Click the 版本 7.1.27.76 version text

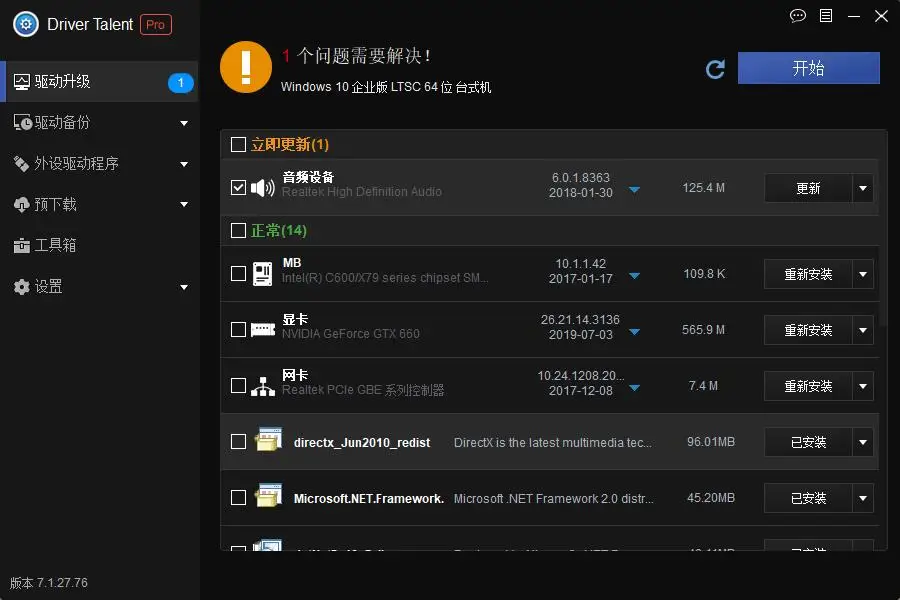click(x=49, y=583)
